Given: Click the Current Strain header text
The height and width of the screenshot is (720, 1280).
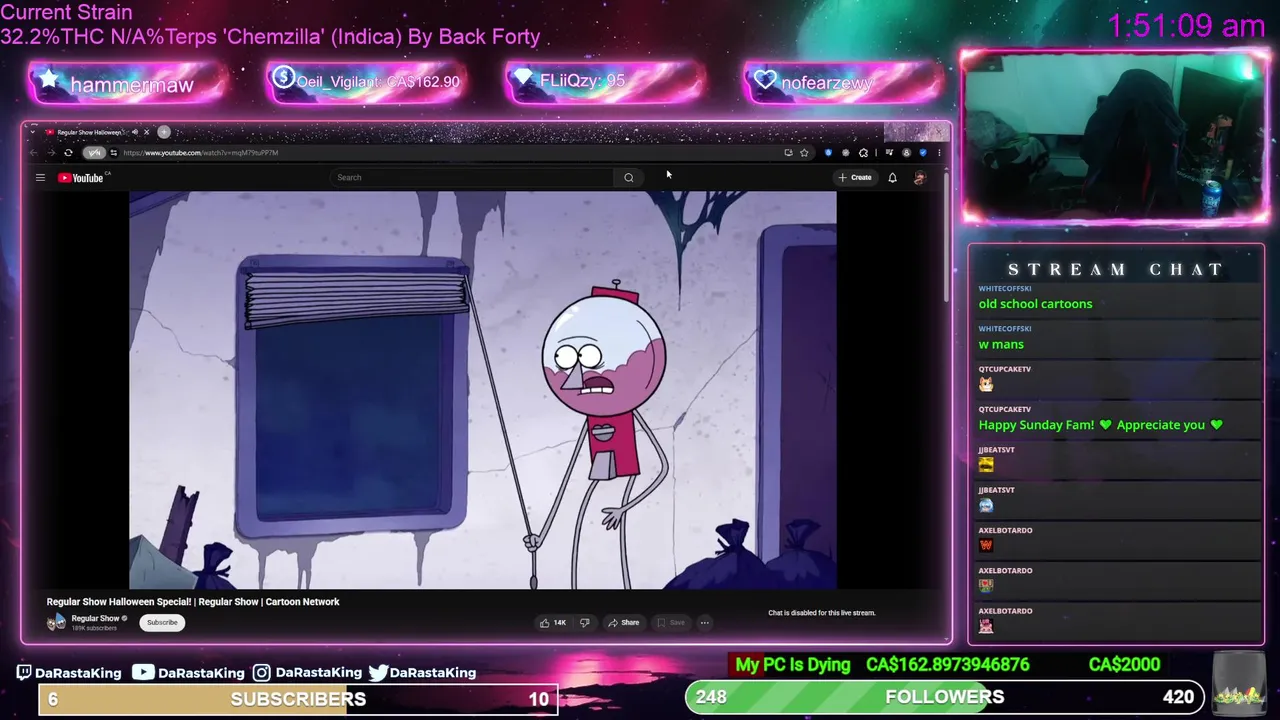Looking at the screenshot, I should click(x=66, y=12).
